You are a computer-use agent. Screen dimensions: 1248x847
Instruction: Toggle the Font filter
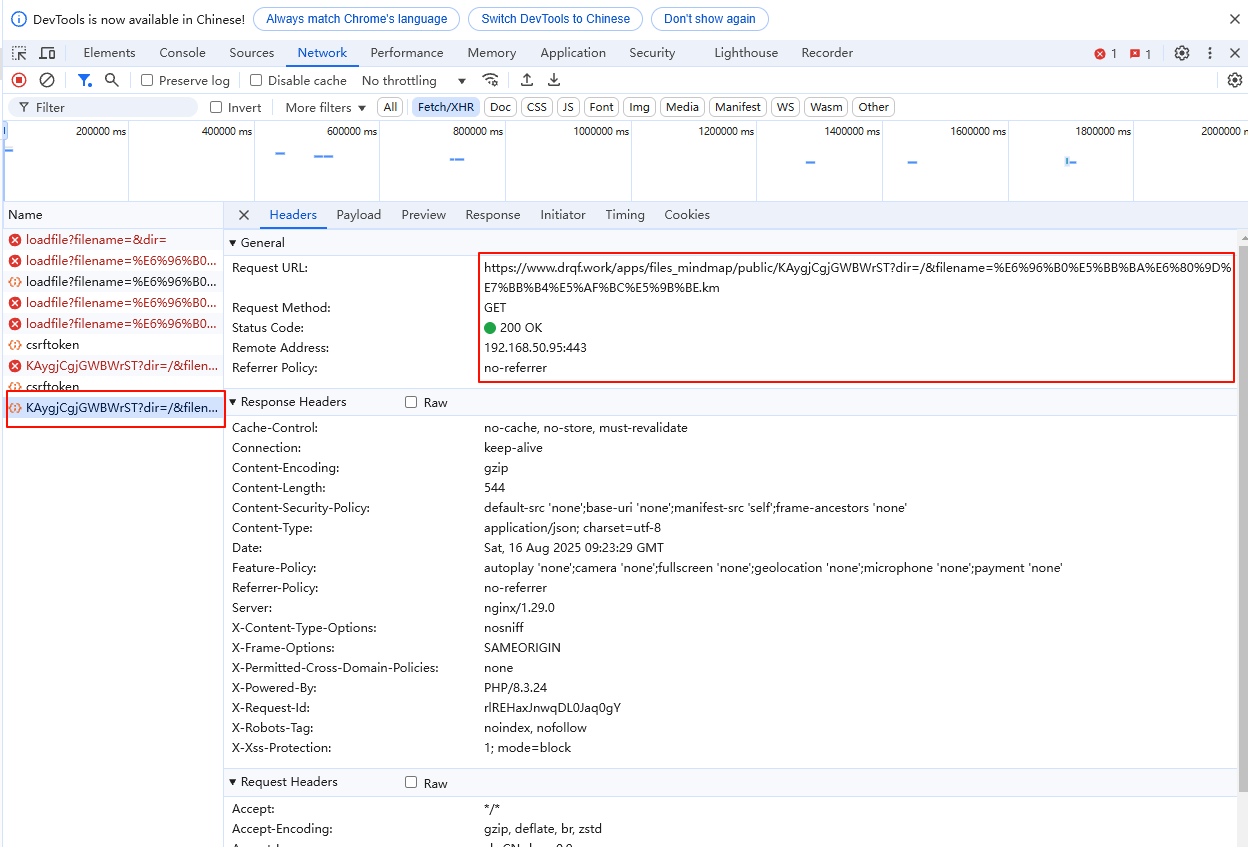coord(602,107)
